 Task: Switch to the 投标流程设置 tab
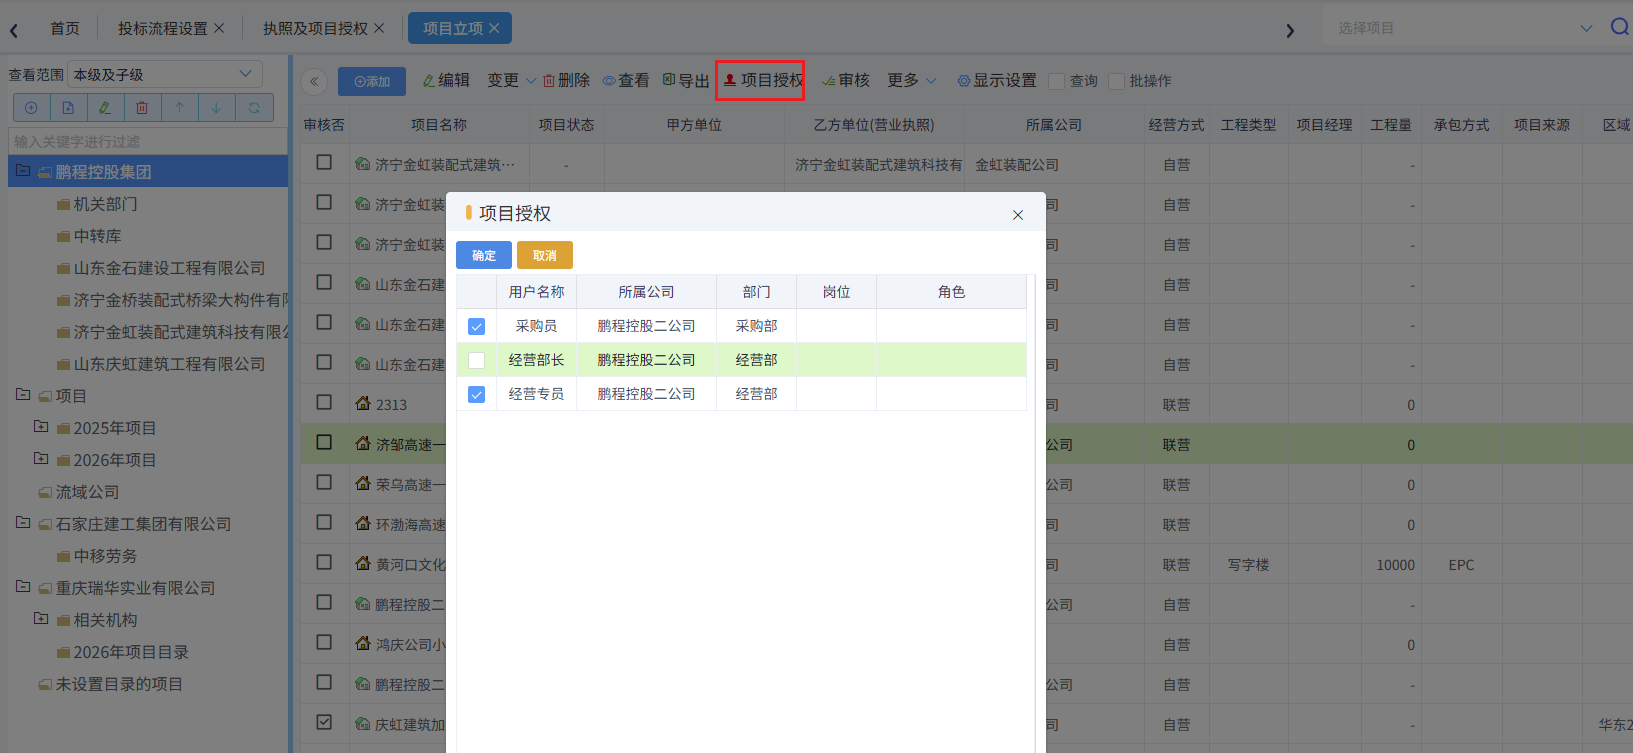pyautogui.click(x=162, y=29)
